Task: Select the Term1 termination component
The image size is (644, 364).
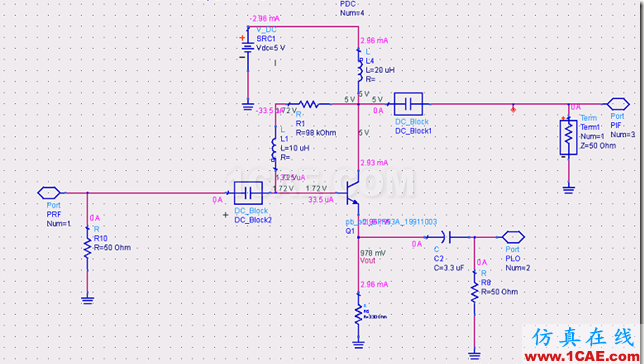Action: (568, 137)
